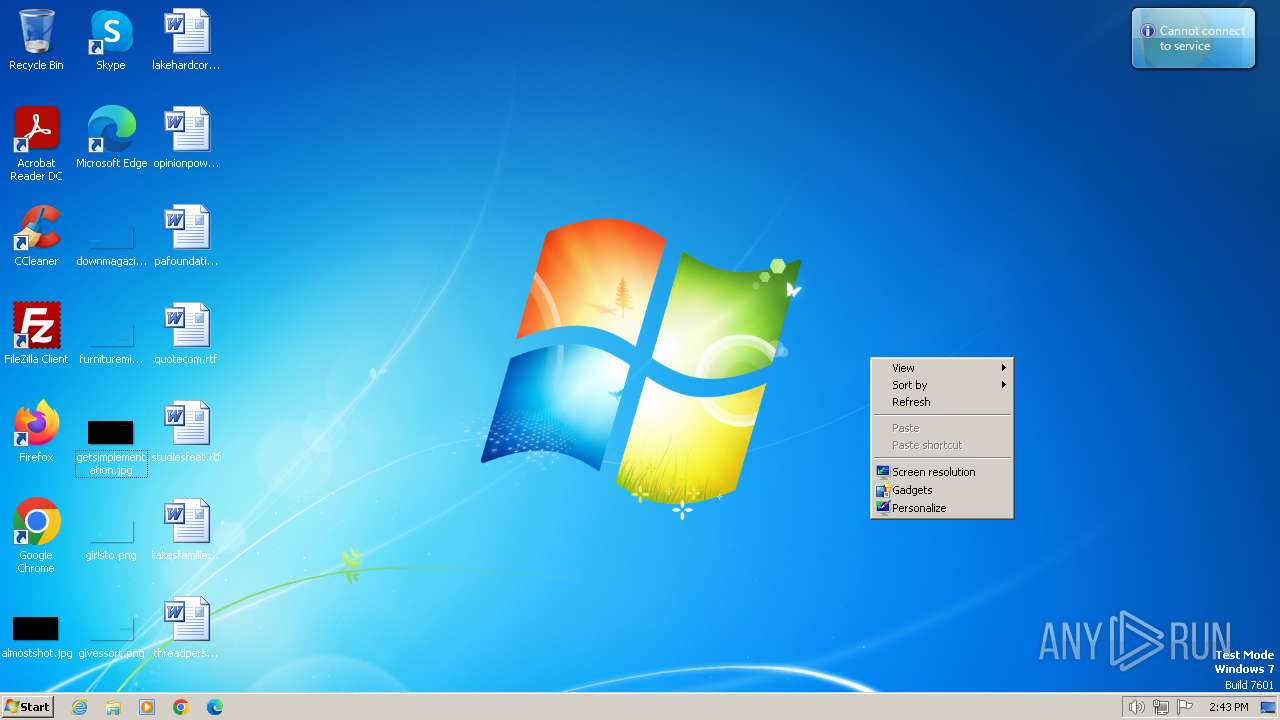
Task: Open Windows Explorer from the taskbar
Action: point(113,707)
